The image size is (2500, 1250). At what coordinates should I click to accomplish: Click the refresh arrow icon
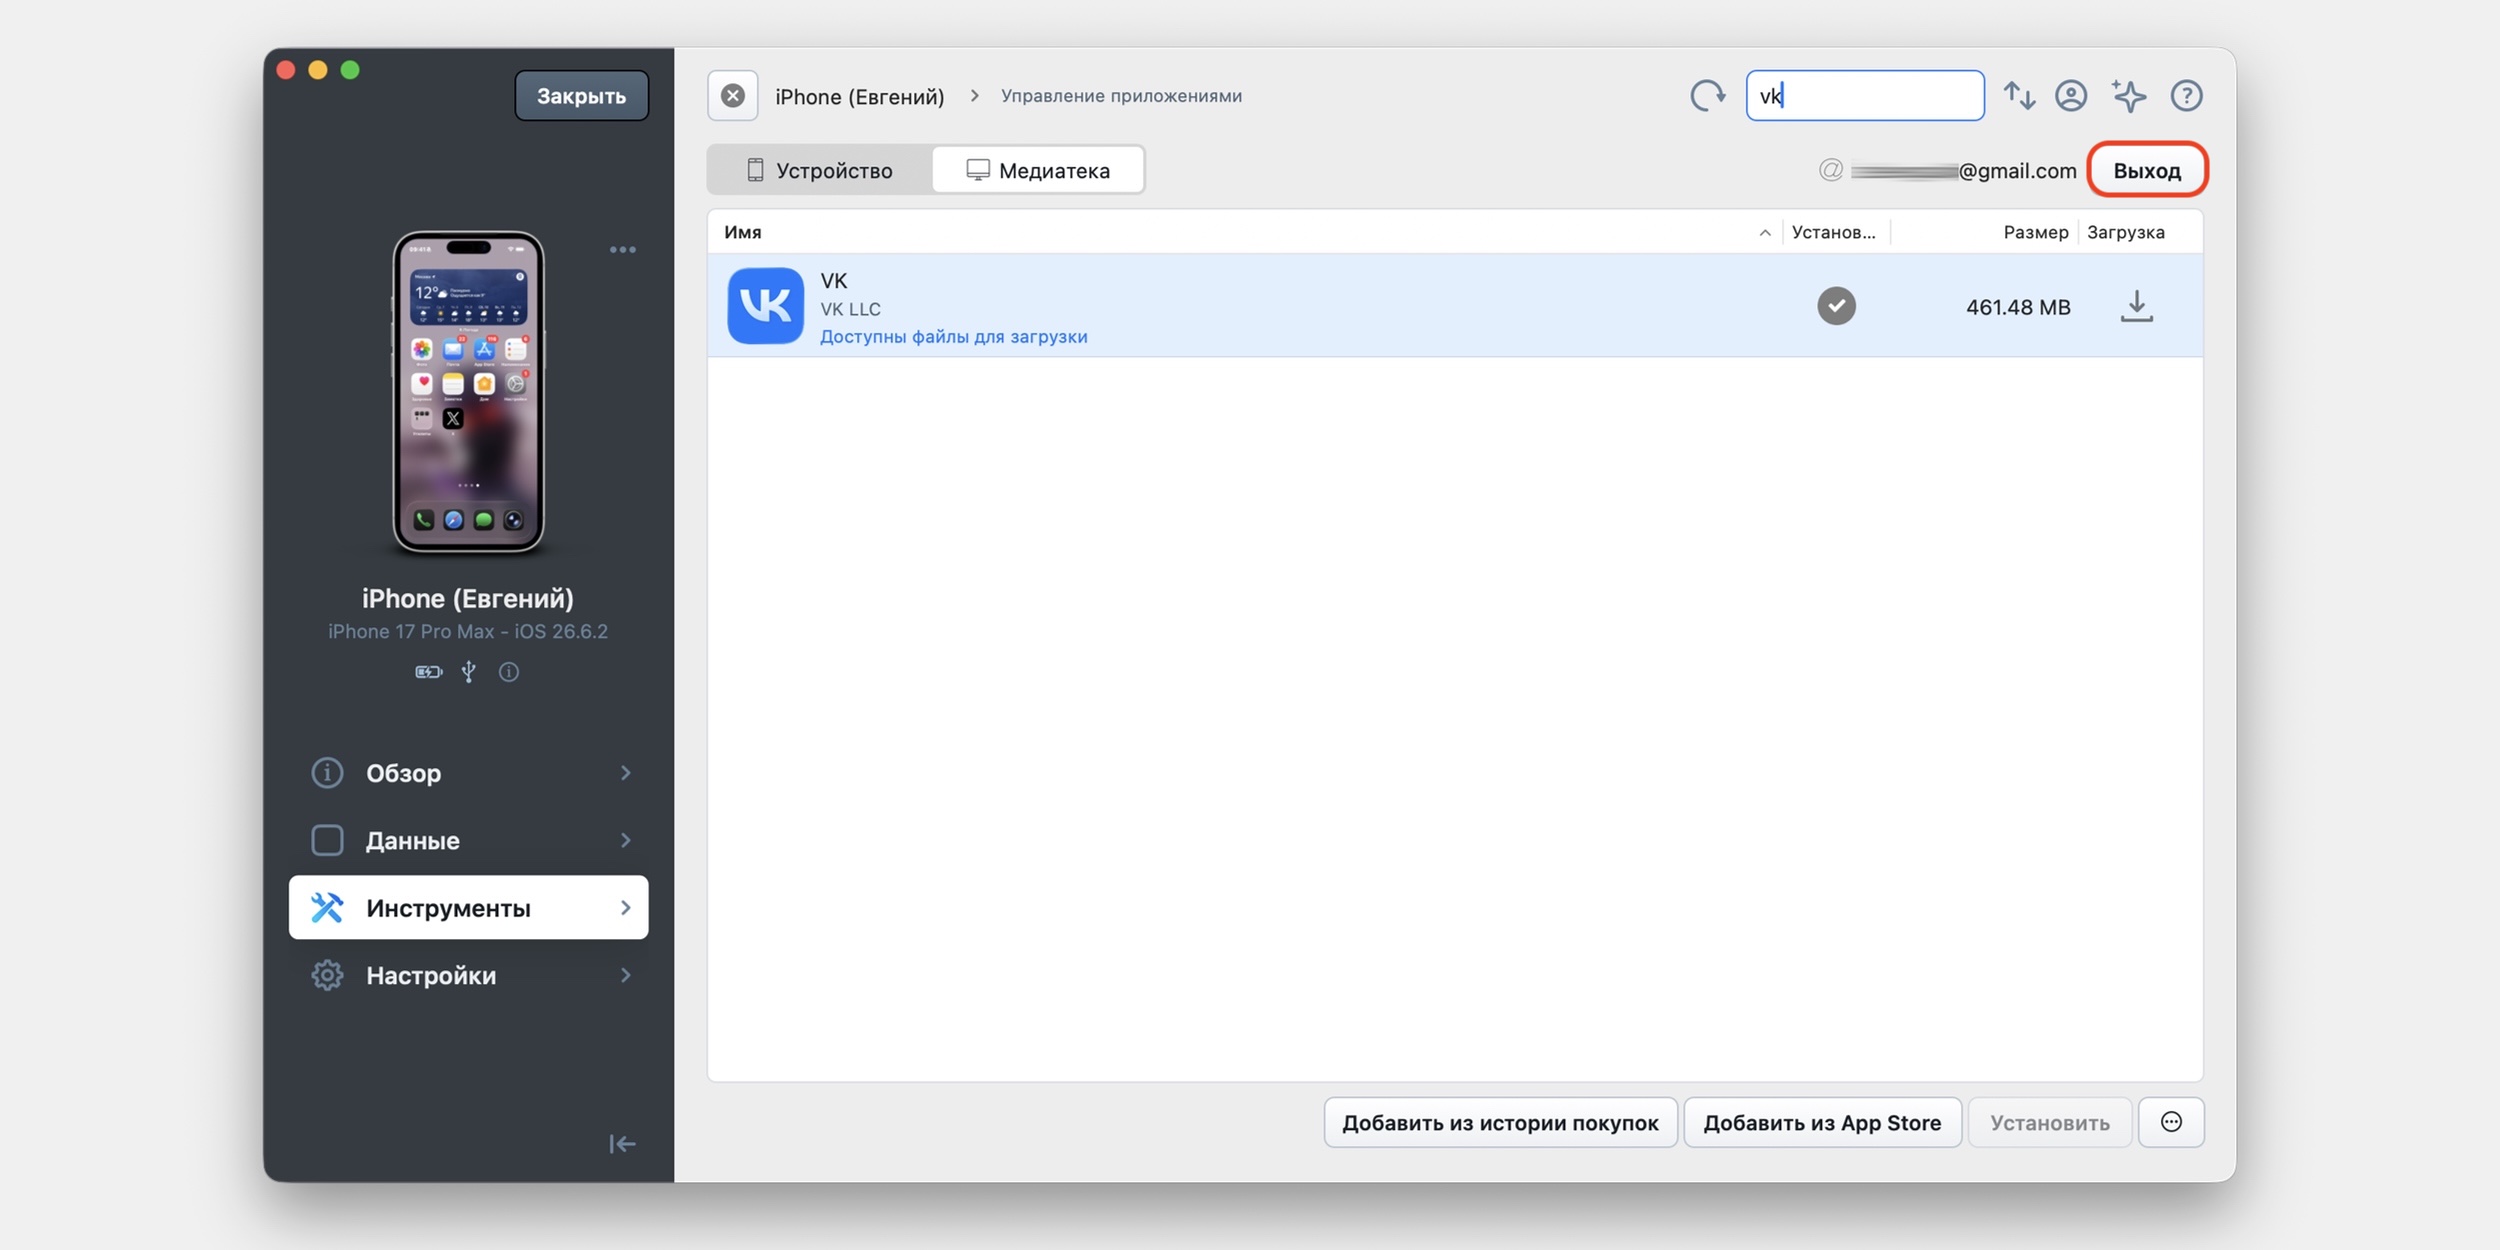click(1707, 96)
